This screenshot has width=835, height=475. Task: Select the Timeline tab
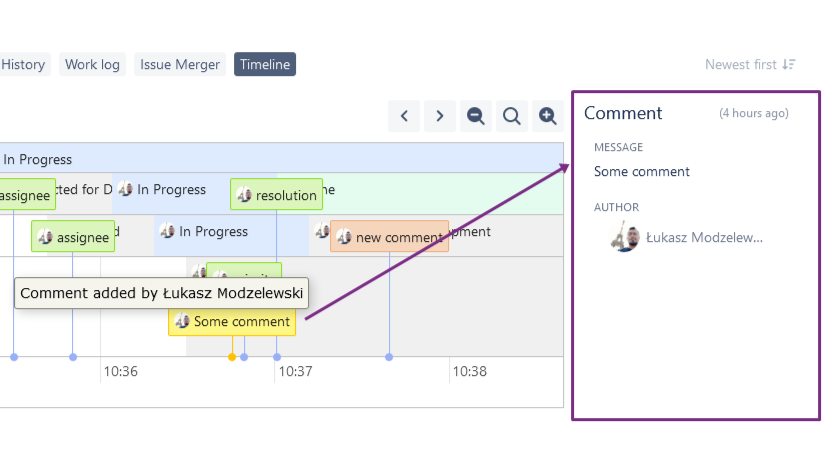tap(265, 65)
